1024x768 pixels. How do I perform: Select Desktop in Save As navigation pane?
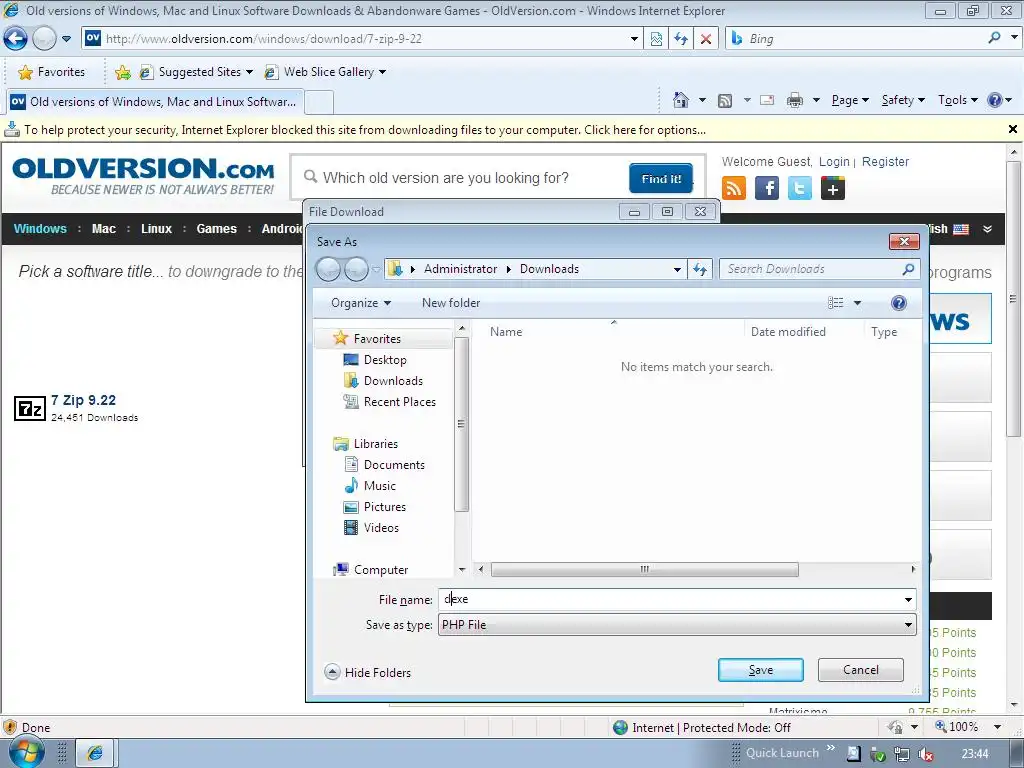(x=385, y=360)
